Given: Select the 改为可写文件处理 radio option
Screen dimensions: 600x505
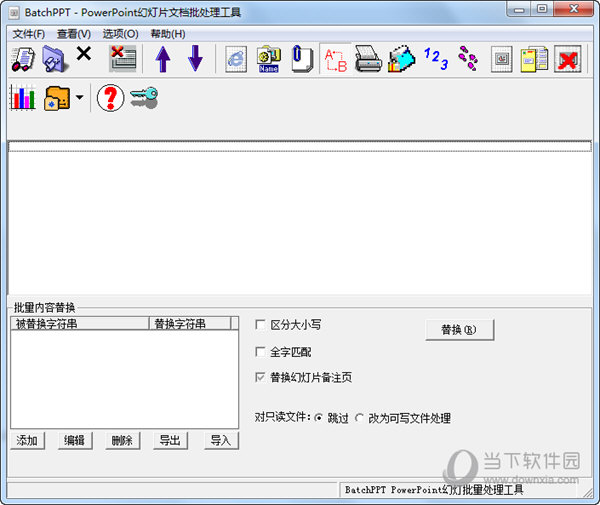Looking at the screenshot, I should coord(359,418).
